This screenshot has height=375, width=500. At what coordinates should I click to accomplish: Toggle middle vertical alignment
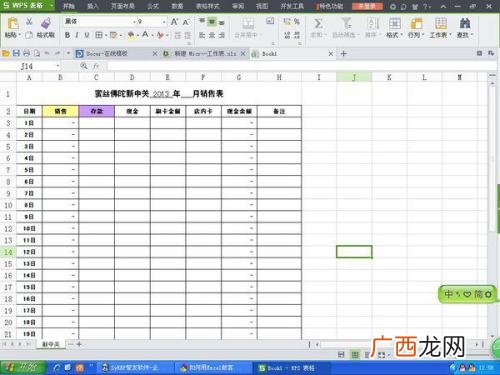(212, 22)
